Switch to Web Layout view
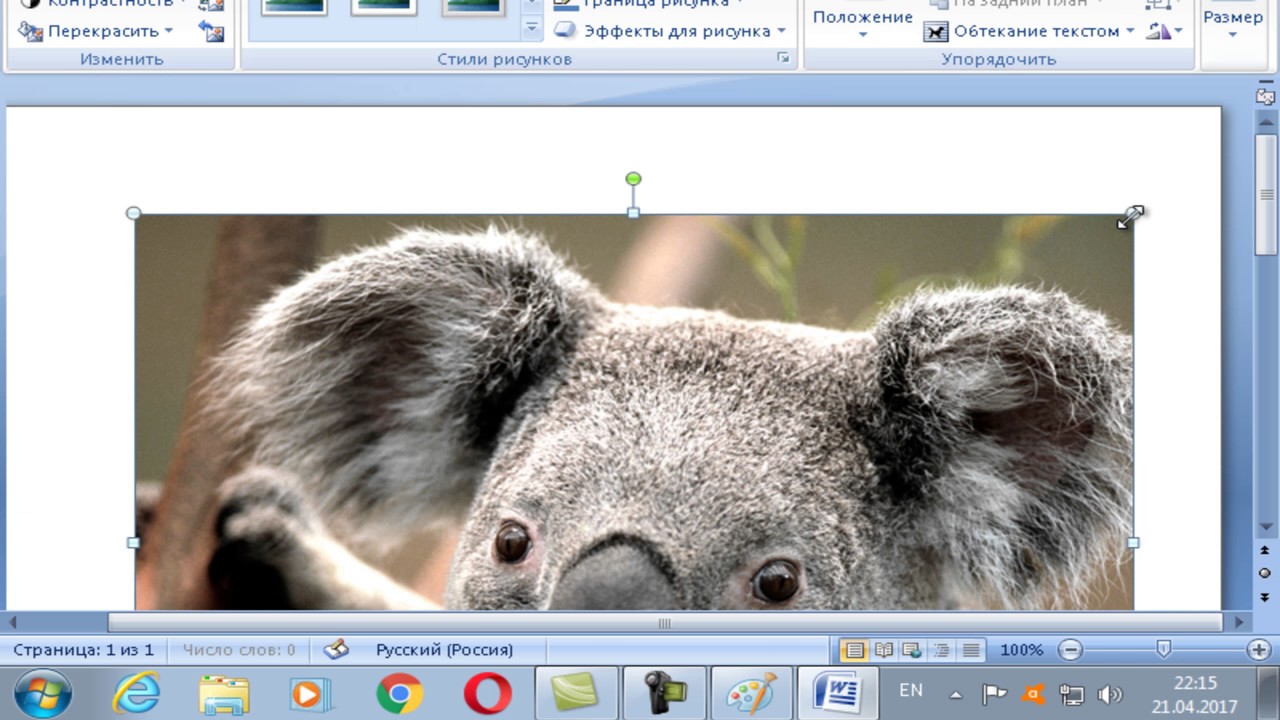This screenshot has width=1280, height=720. click(x=912, y=650)
